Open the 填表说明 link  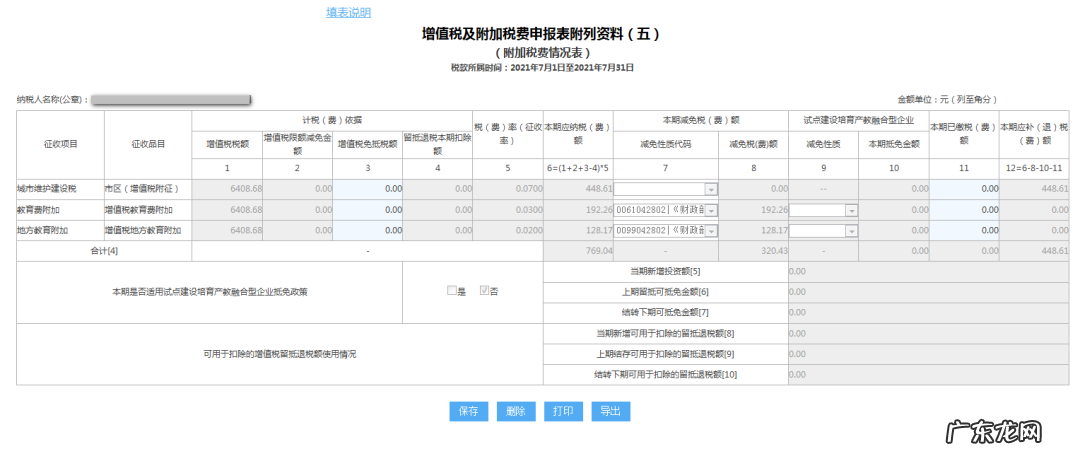(x=348, y=12)
